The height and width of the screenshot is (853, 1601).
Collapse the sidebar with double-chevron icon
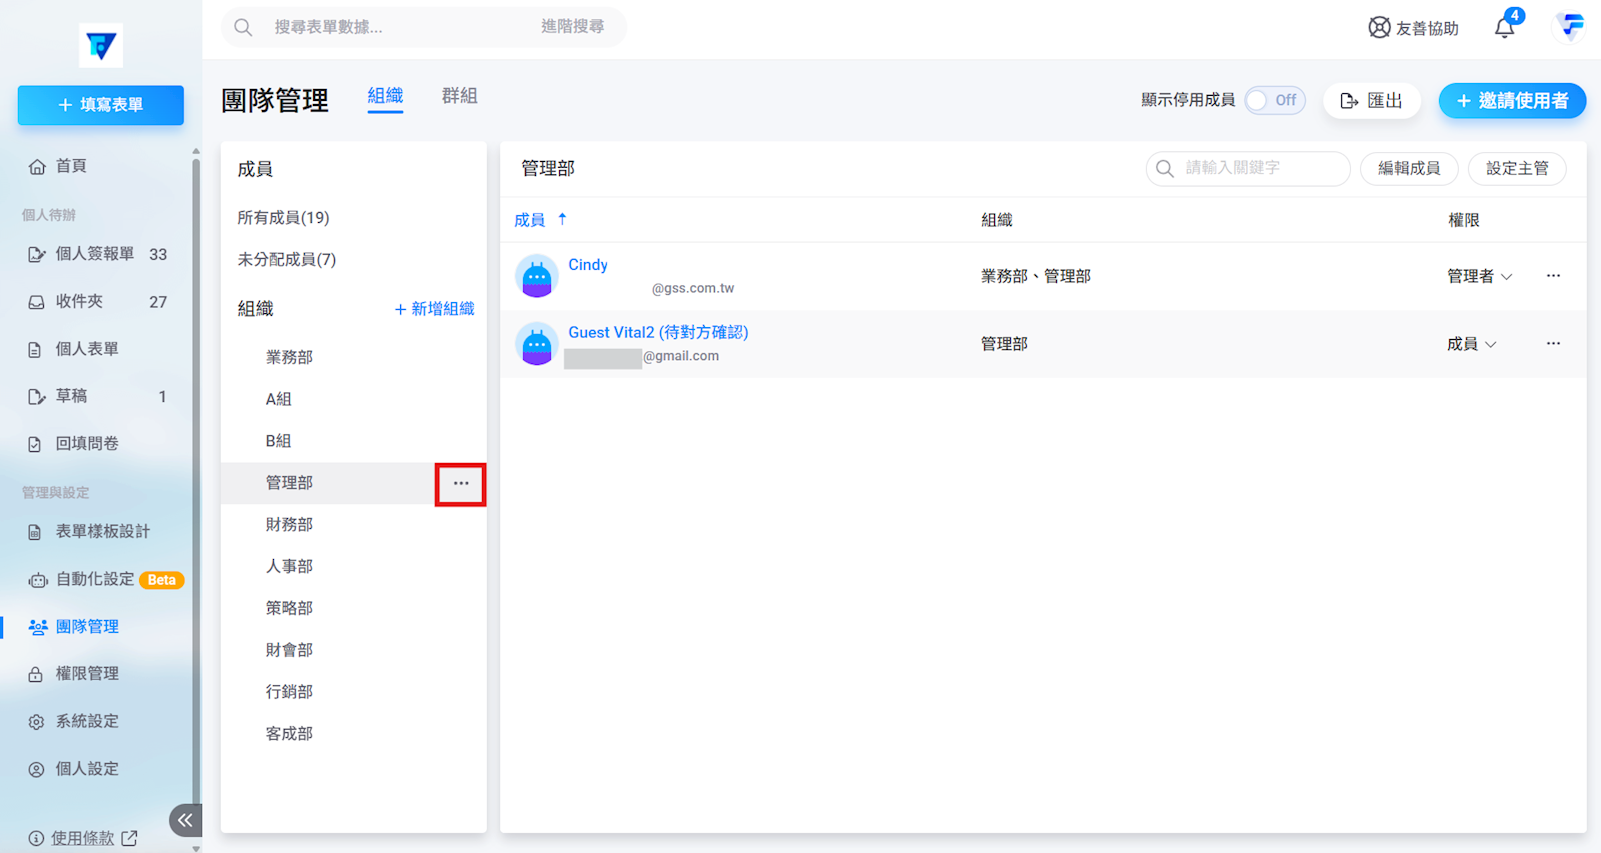(185, 820)
